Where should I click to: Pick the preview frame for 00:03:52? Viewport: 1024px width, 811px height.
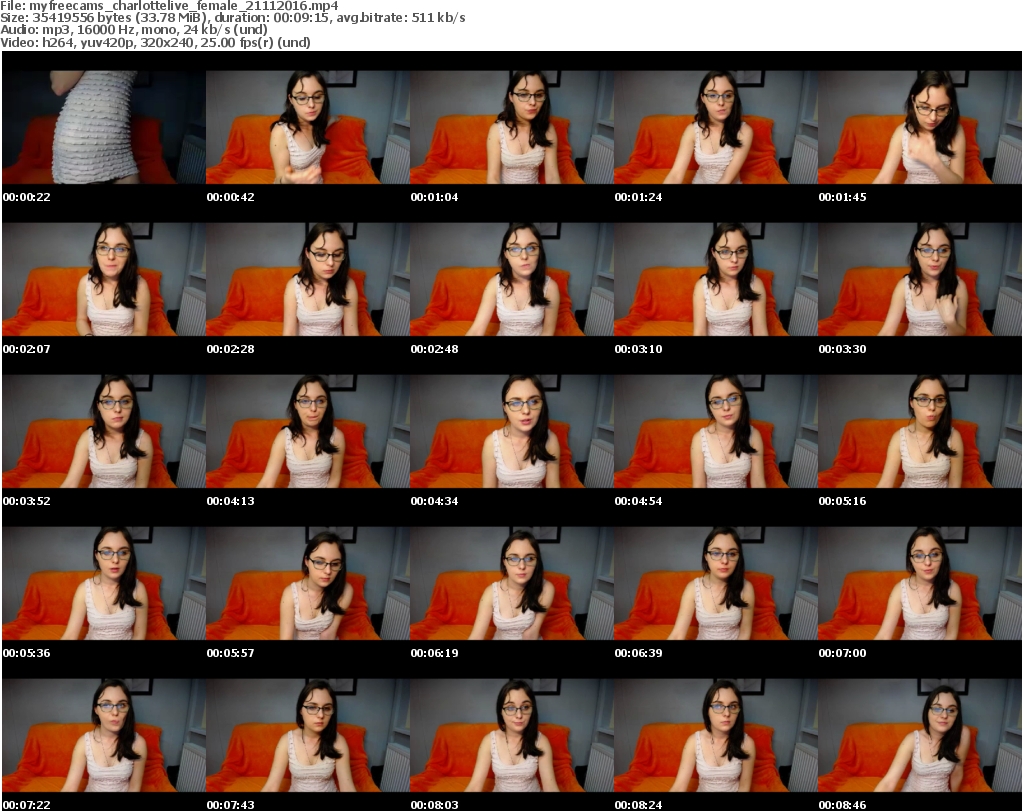point(104,432)
